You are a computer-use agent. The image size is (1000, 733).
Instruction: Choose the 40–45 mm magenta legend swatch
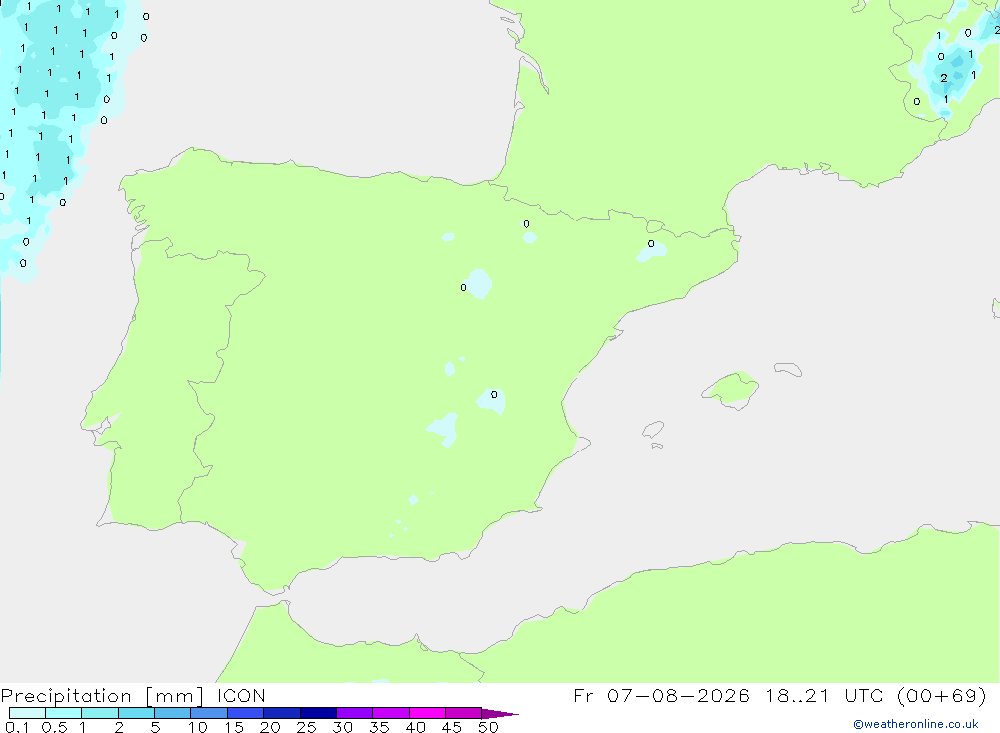tap(427, 713)
